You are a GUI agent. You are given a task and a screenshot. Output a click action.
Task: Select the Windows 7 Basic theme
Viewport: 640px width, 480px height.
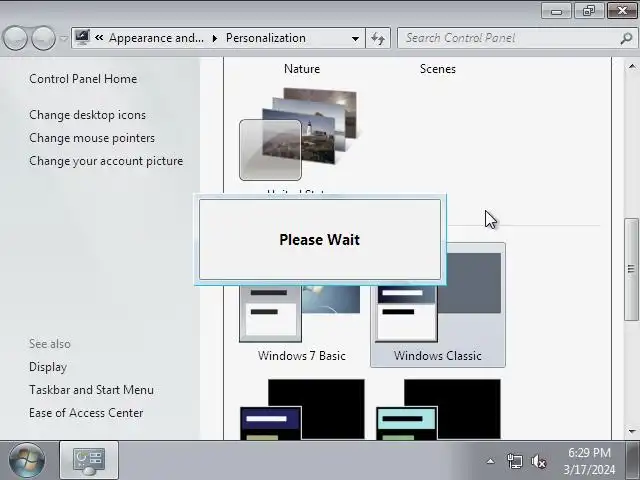point(302,322)
